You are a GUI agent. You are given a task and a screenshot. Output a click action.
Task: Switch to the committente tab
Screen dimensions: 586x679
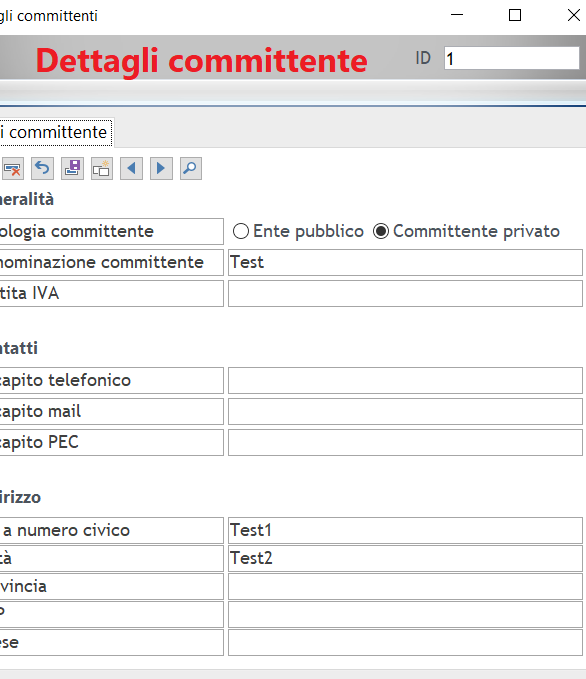point(55,133)
